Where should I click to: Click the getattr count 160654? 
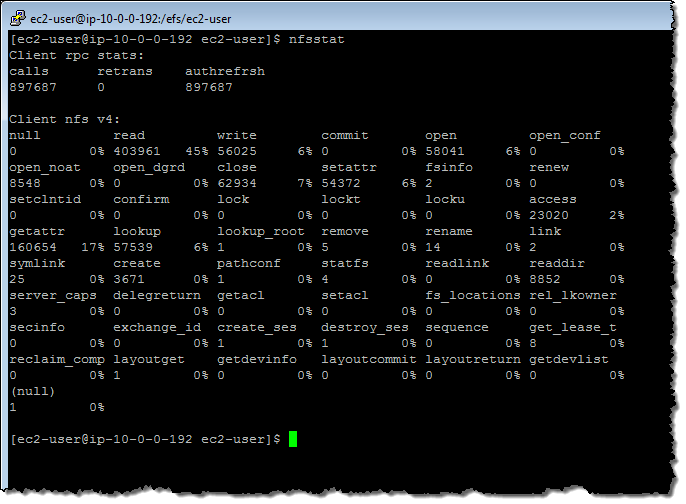(x=33, y=247)
